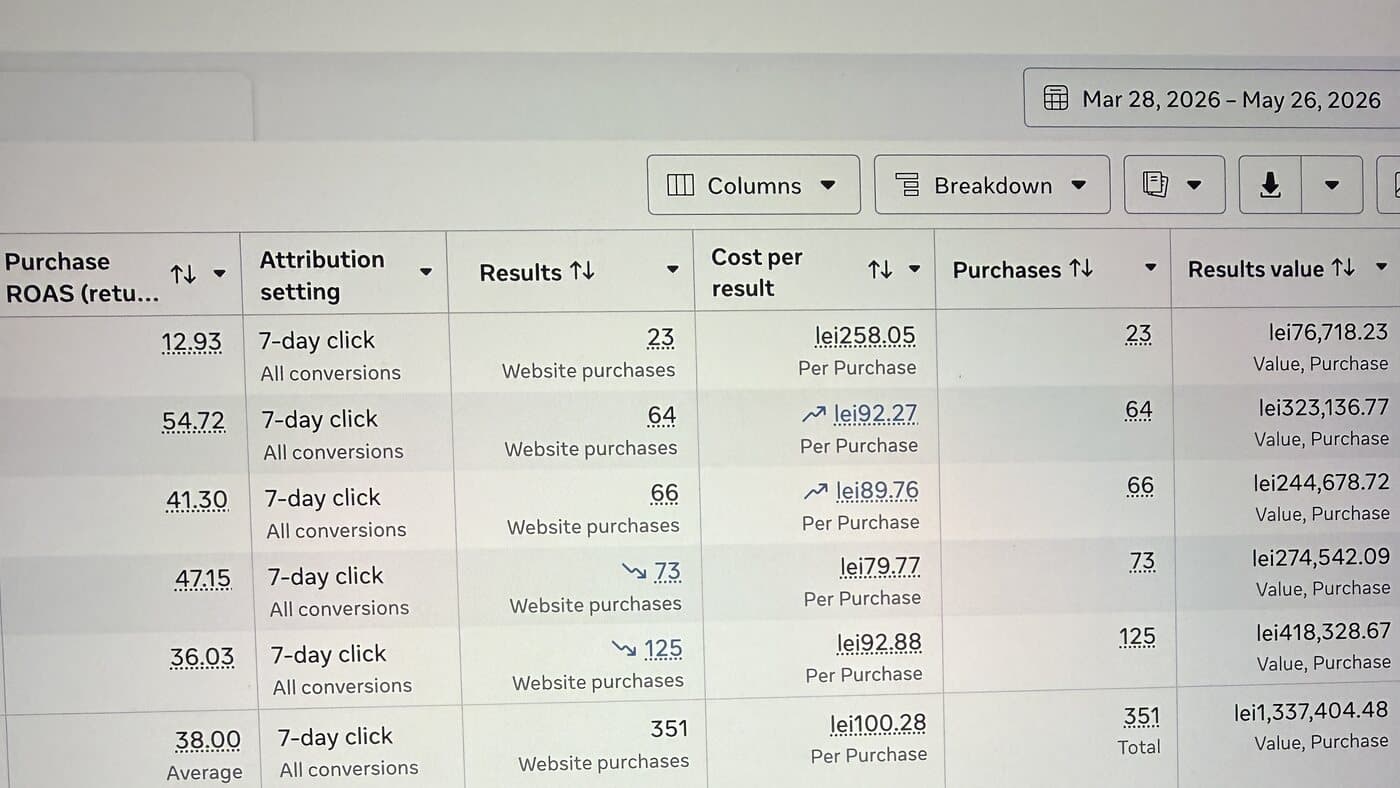
Task: Click results value lei418,328.67
Action: coord(1323,632)
